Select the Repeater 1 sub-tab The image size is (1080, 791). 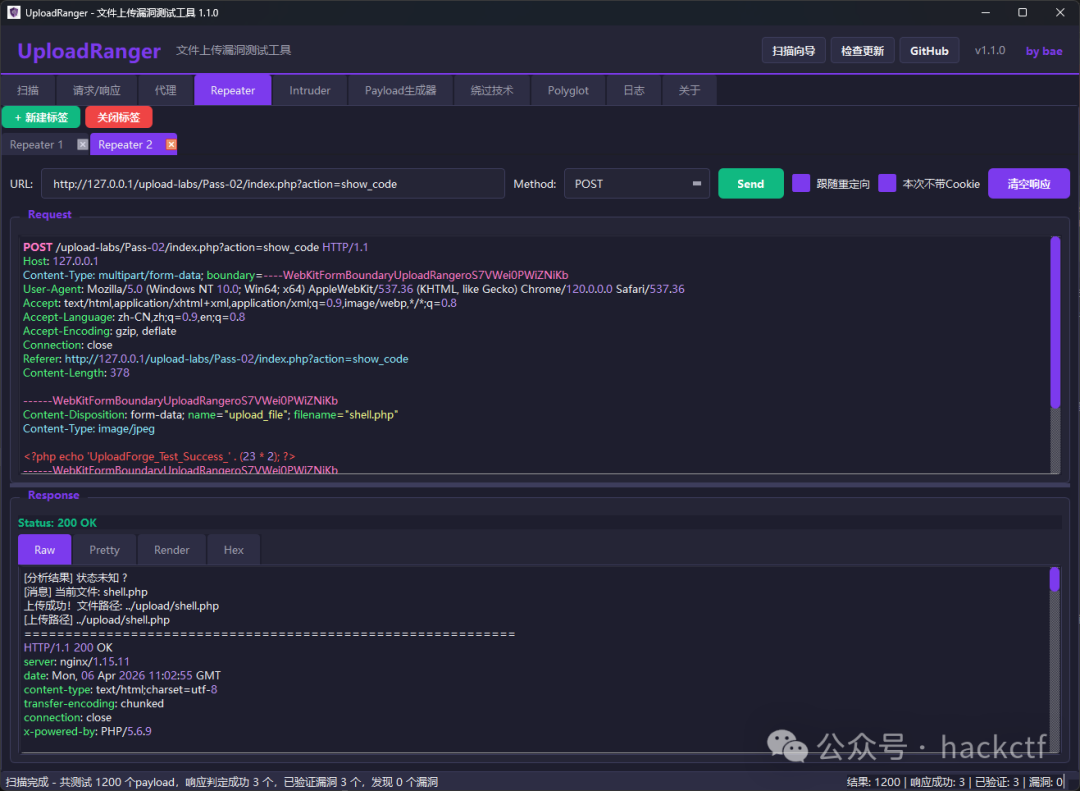(37, 145)
